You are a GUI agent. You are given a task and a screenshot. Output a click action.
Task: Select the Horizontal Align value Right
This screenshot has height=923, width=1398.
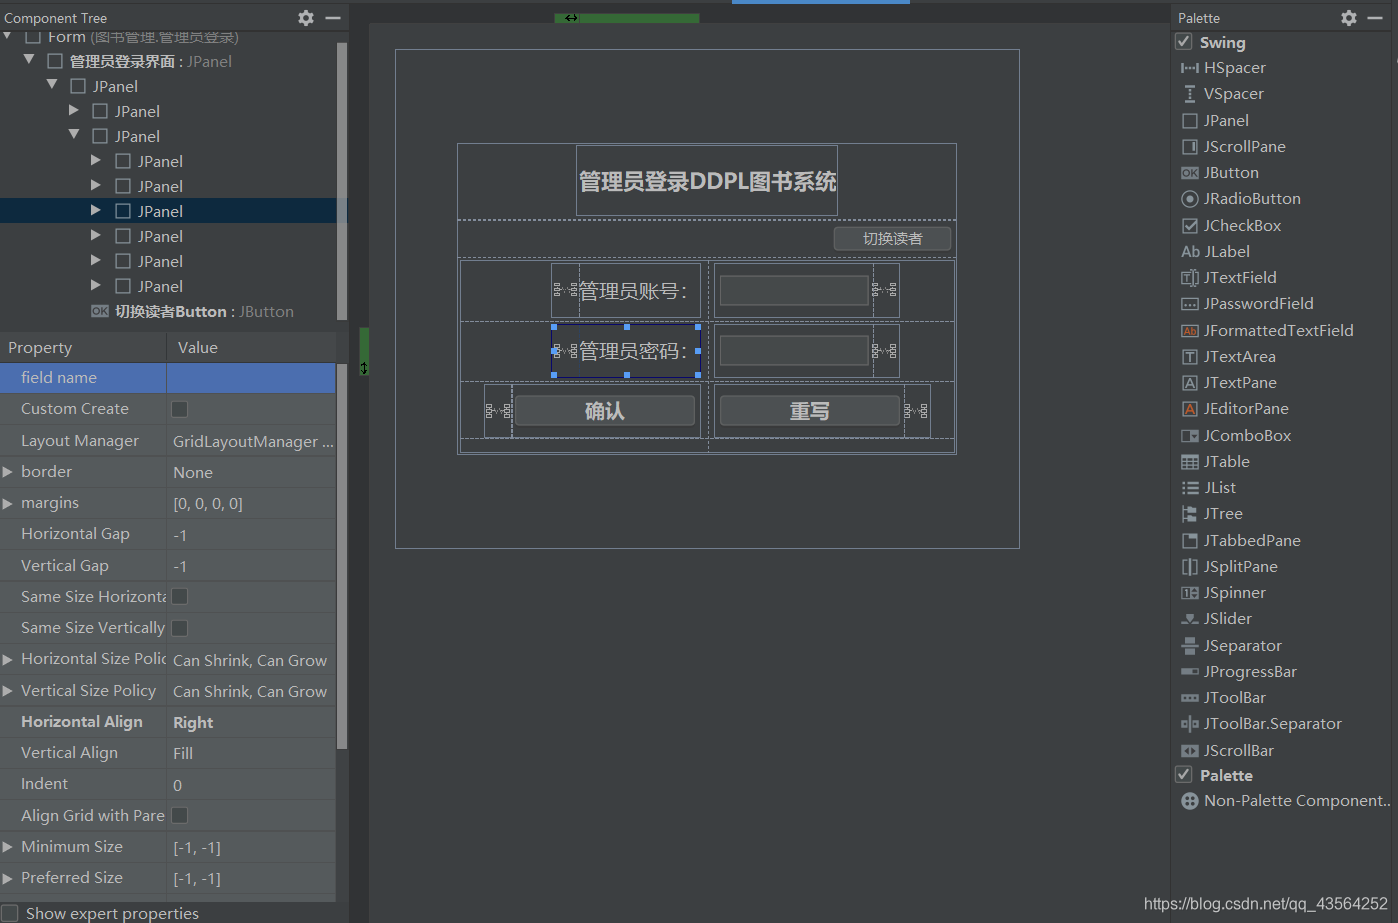251,722
